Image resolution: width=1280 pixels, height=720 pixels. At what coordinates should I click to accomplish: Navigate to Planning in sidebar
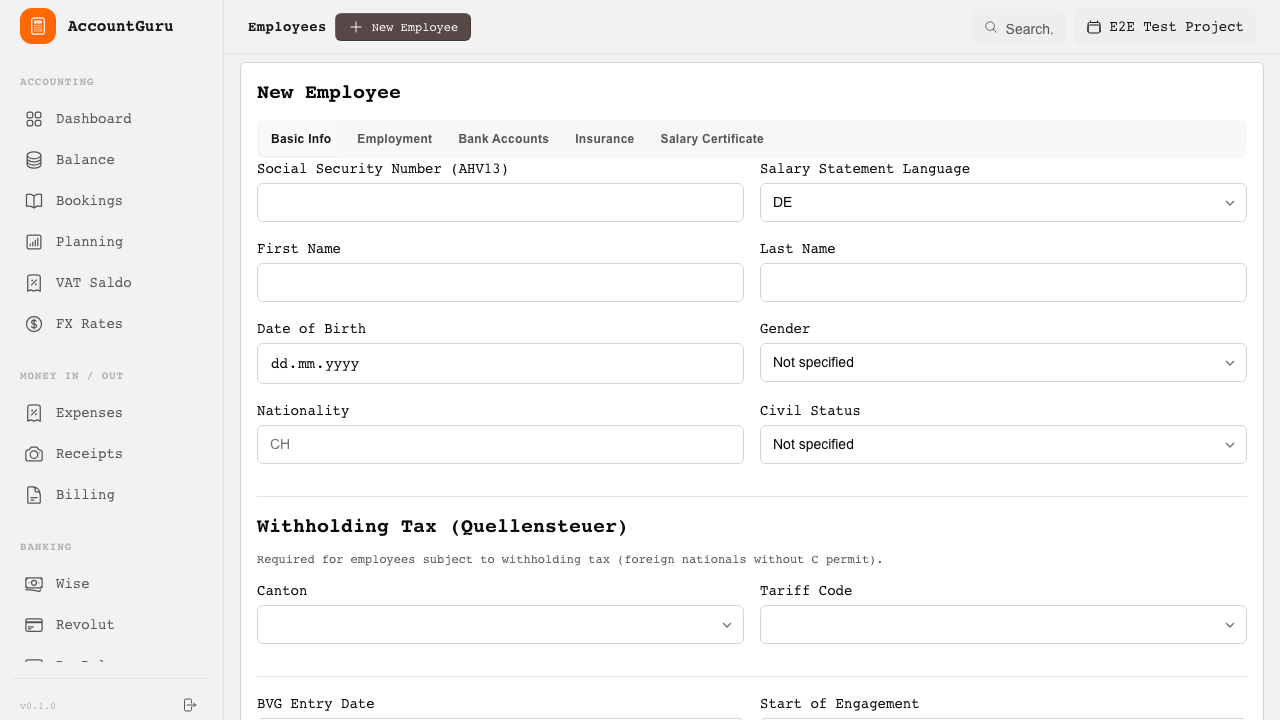coord(89,242)
